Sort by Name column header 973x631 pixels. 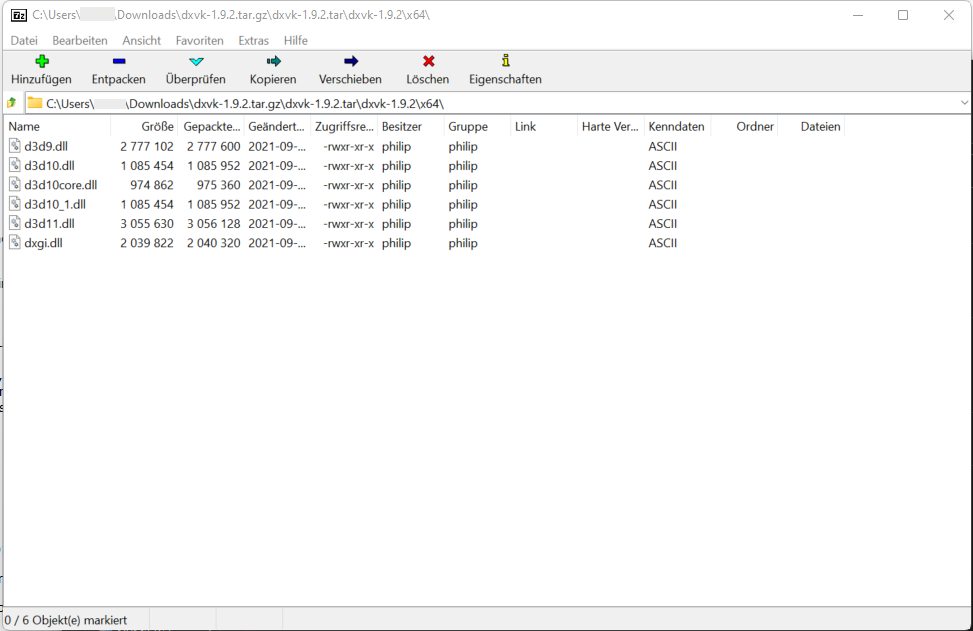point(24,127)
